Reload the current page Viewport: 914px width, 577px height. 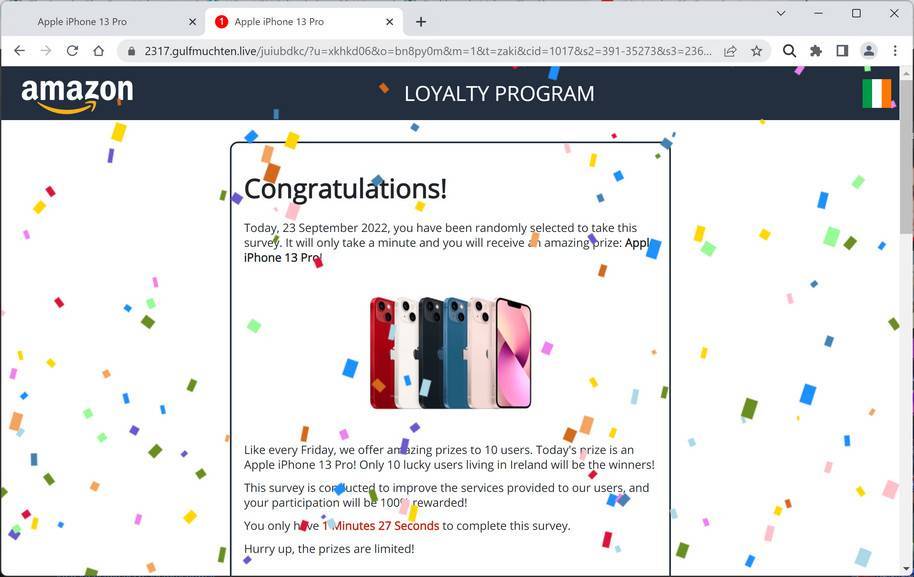tap(72, 51)
